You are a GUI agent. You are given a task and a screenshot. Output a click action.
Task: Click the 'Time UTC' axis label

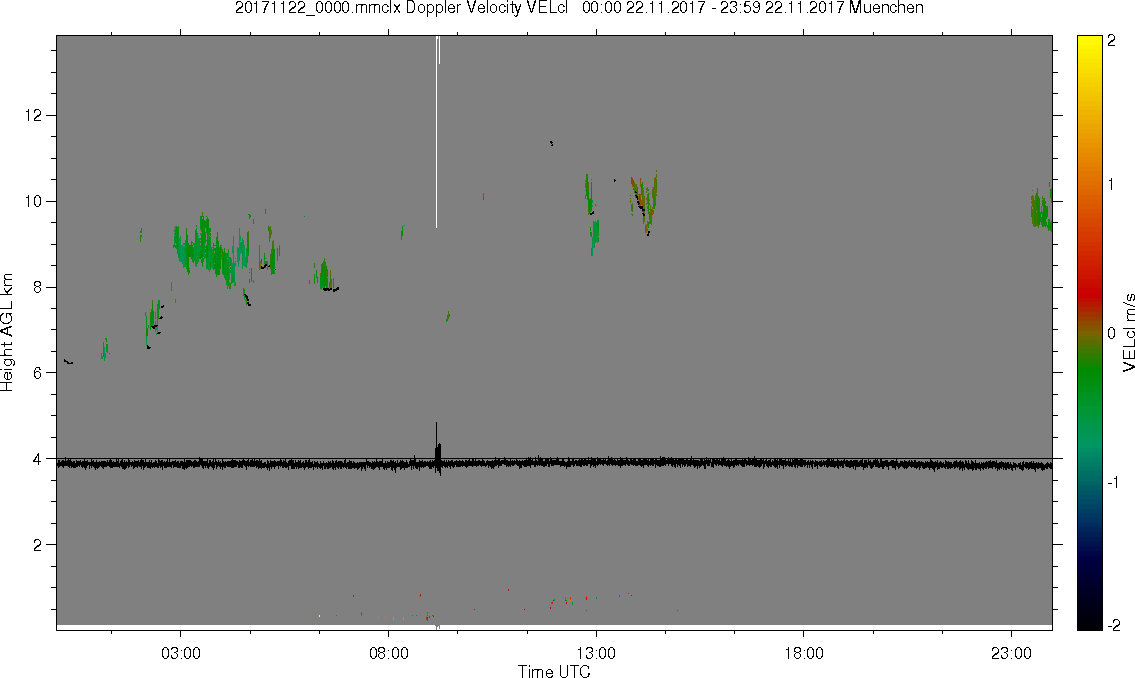pos(554,671)
